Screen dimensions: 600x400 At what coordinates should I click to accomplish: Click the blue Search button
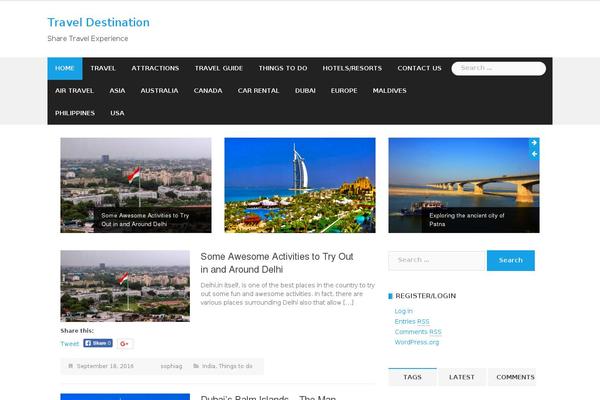pos(510,260)
